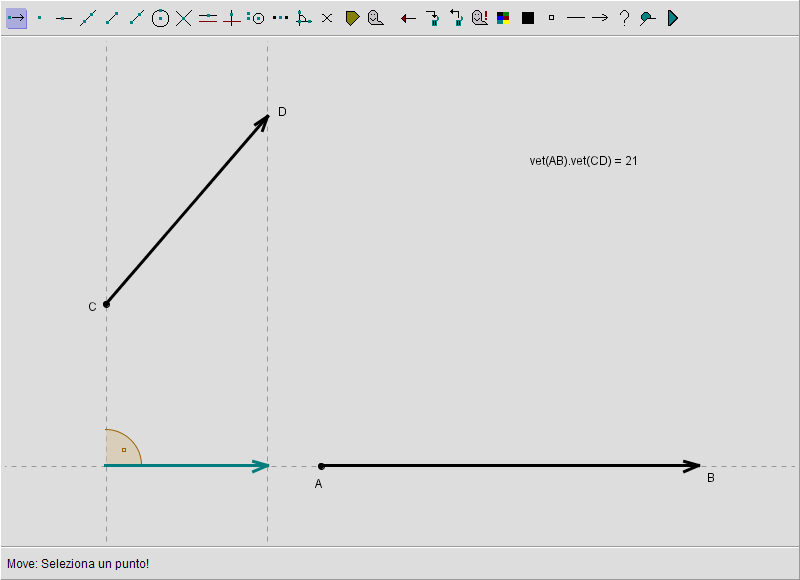The image size is (800, 580).
Task: Select the Segment tool with two endpoints
Action: [x=112, y=18]
